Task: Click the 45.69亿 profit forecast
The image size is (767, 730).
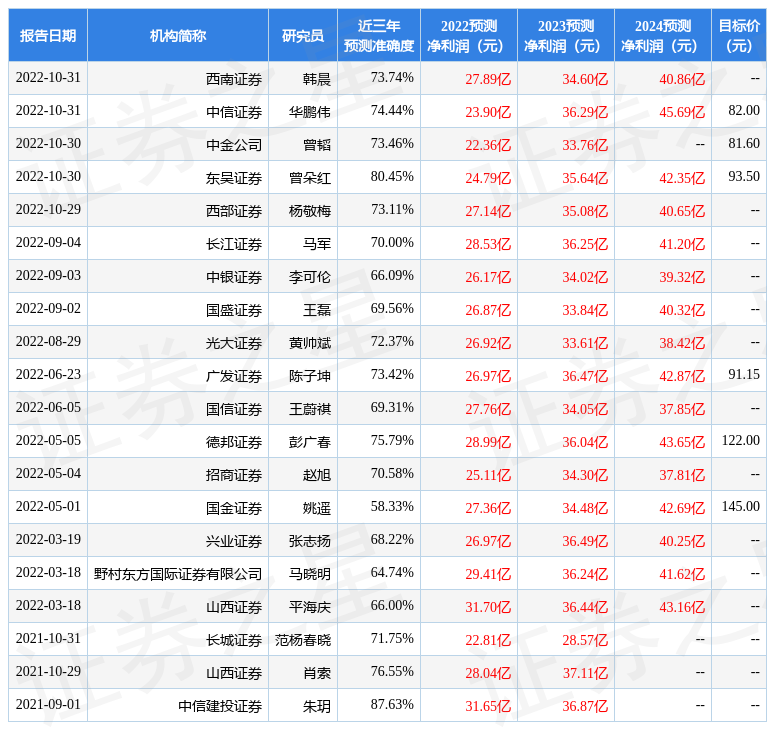Action: 682,112
